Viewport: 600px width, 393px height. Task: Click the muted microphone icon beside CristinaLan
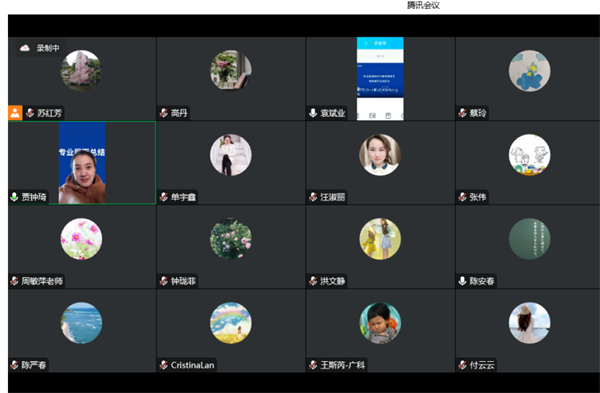[x=164, y=365]
